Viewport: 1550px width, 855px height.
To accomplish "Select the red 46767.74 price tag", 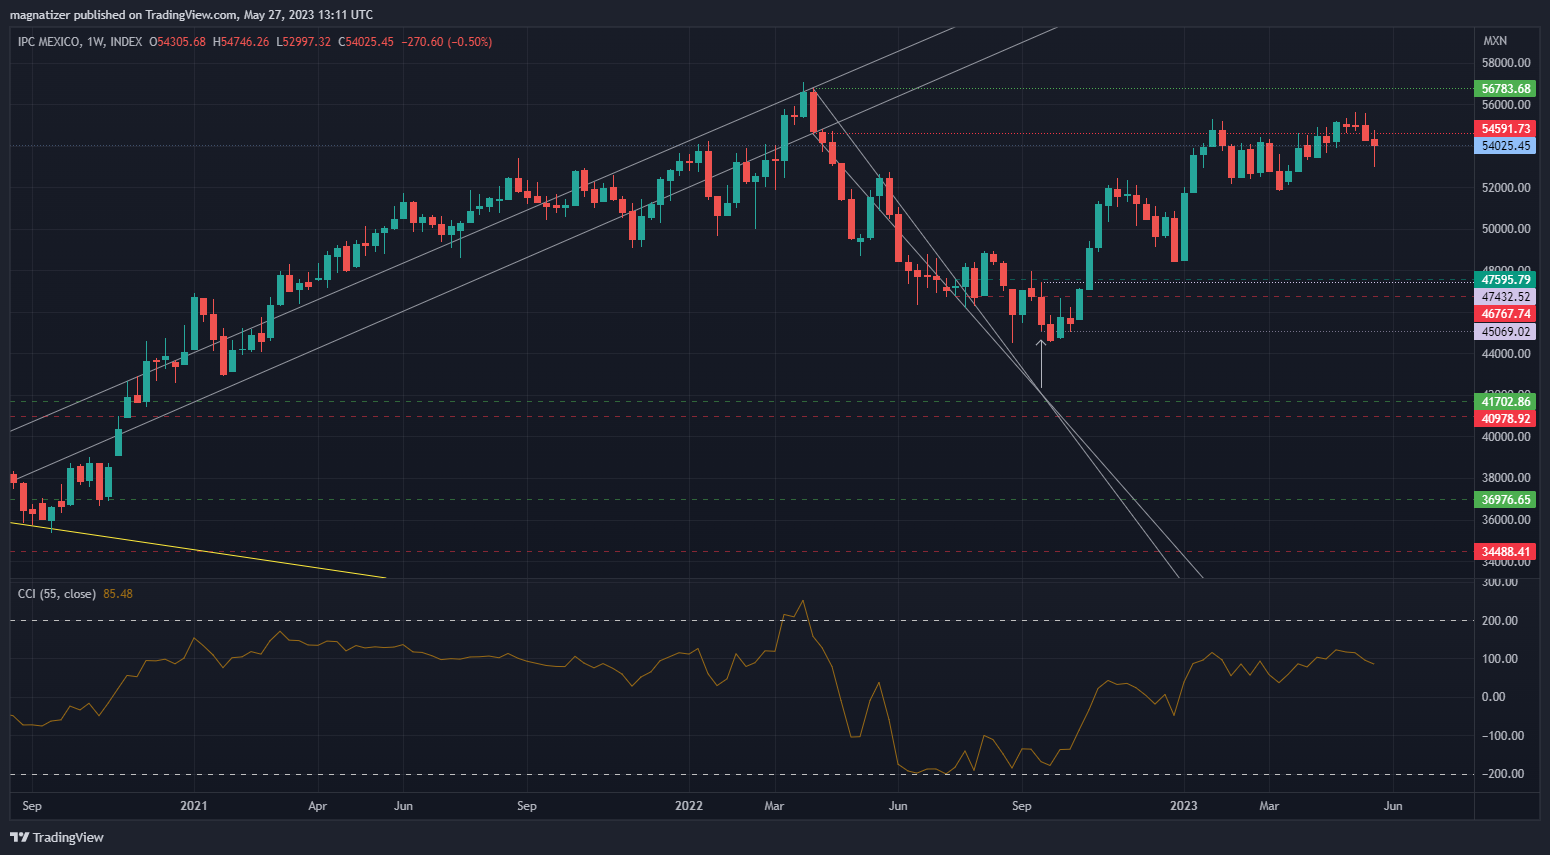I will 1505,314.
